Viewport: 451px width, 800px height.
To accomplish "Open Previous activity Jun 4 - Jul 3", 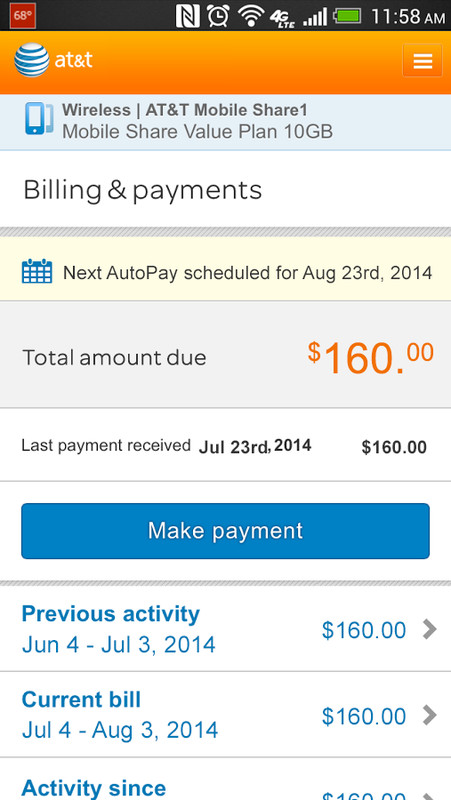I will 226,629.
